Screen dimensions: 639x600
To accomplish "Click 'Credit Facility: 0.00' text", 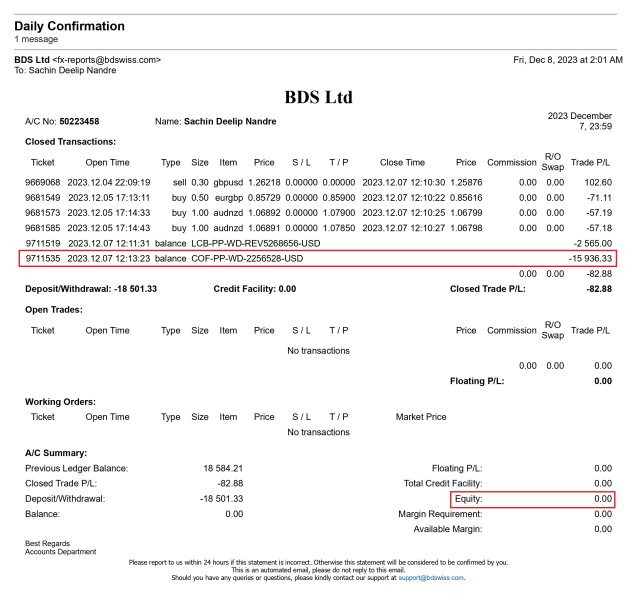I will pos(255,289).
